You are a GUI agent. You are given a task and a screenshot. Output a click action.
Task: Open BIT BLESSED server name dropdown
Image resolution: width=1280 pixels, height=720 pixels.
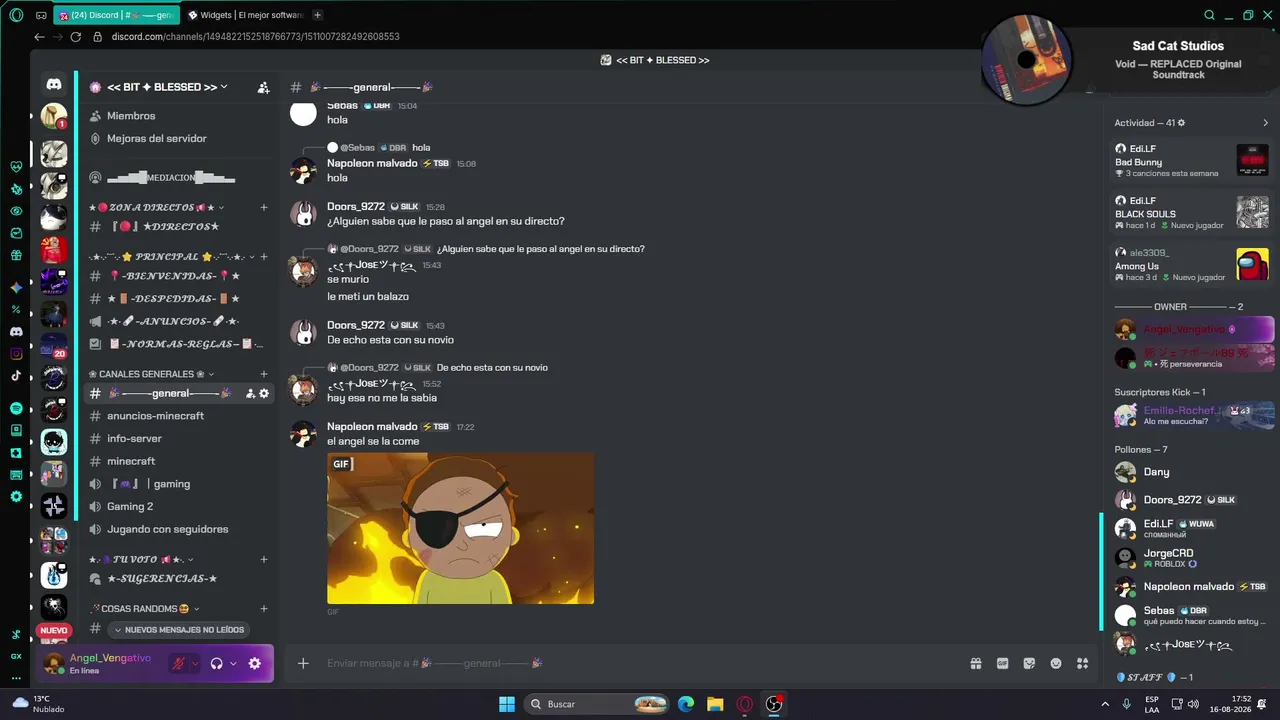167,87
